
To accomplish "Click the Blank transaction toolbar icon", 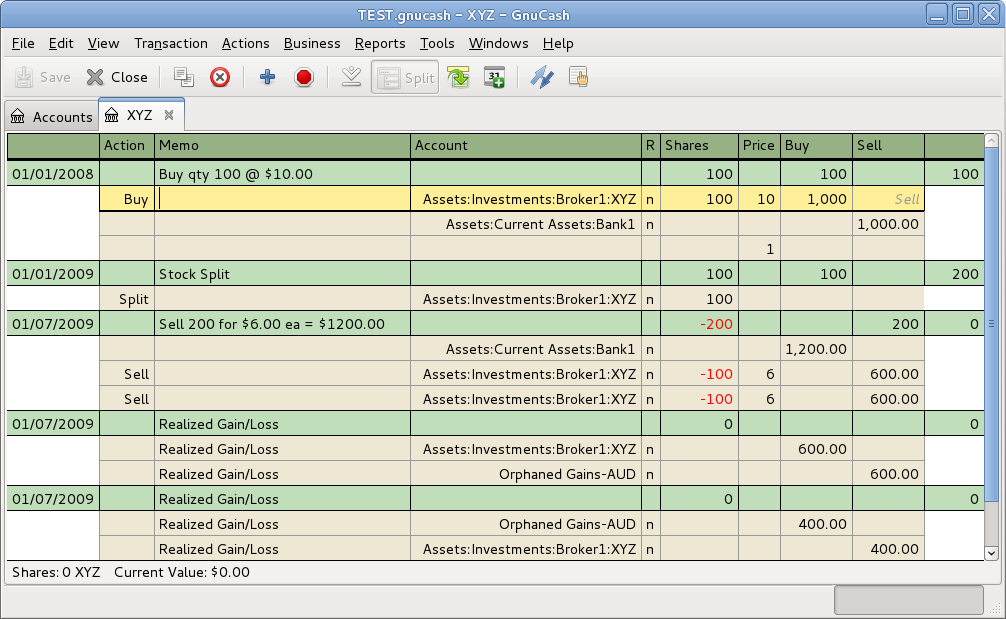I will pos(351,77).
